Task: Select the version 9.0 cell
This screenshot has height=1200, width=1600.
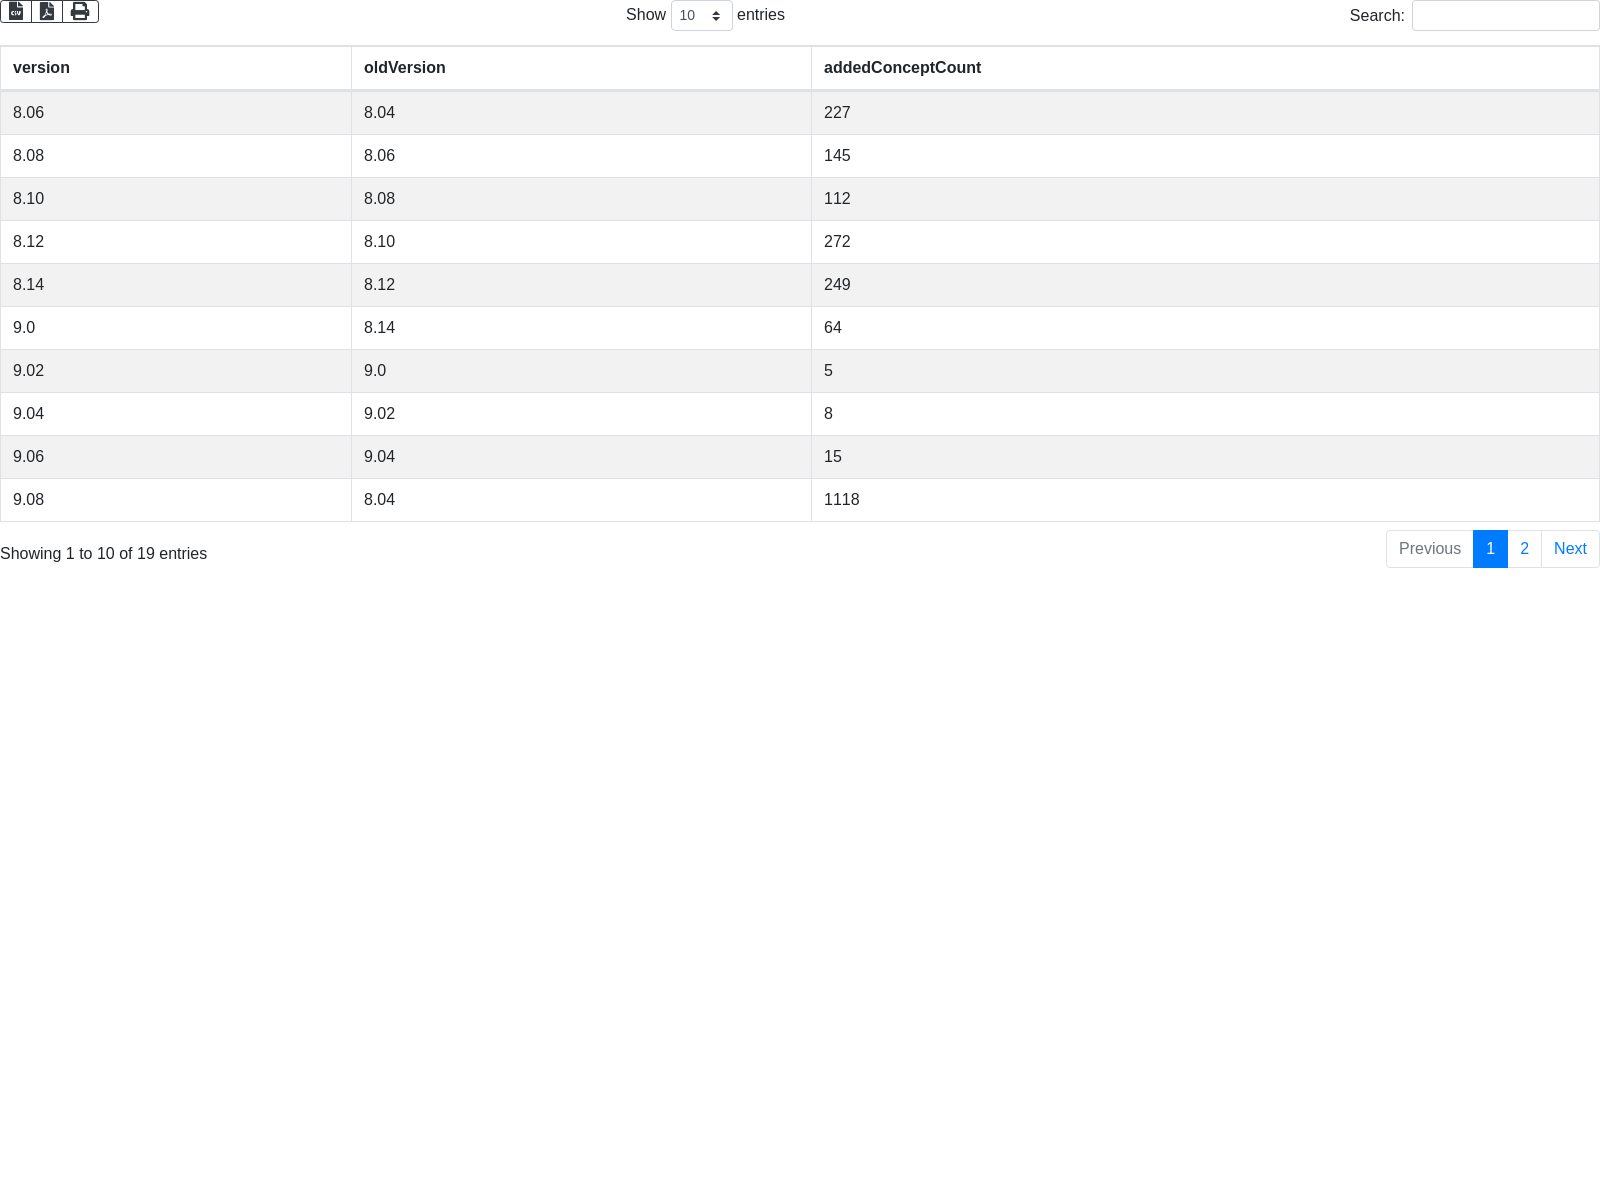Action: (x=24, y=328)
